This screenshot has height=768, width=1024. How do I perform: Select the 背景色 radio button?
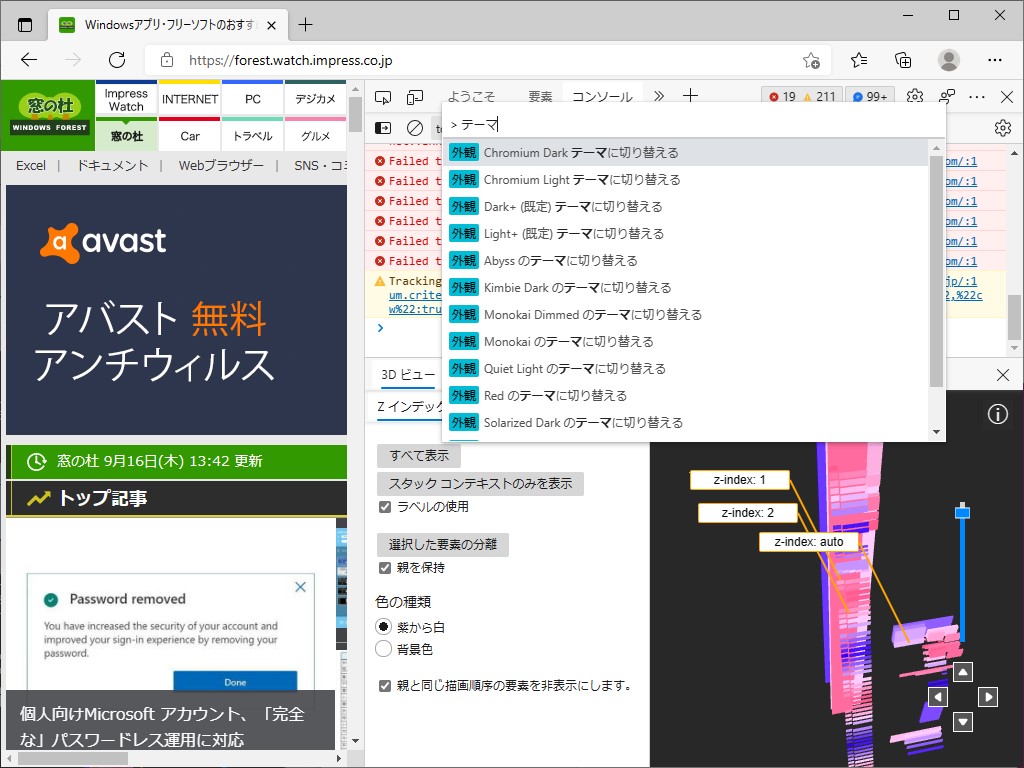[383, 648]
